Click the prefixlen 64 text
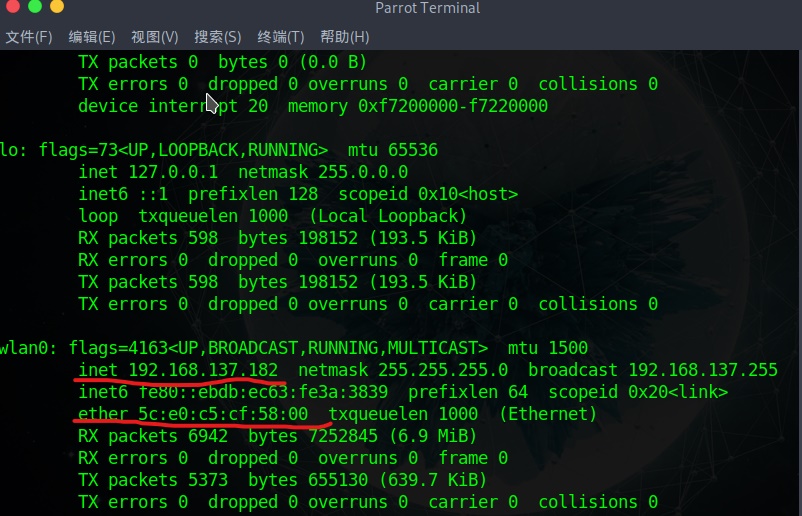 (468, 392)
